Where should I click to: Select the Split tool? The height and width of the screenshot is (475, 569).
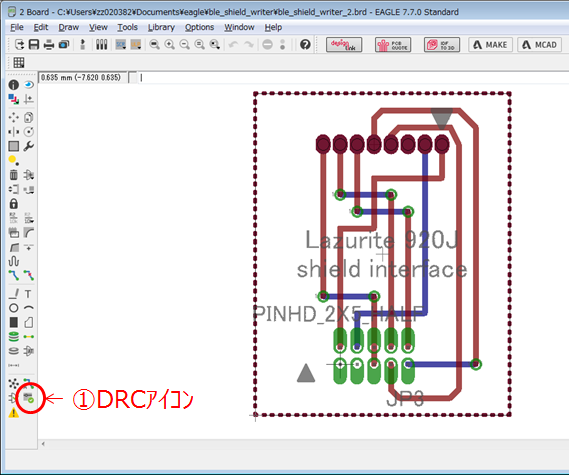click(13, 247)
